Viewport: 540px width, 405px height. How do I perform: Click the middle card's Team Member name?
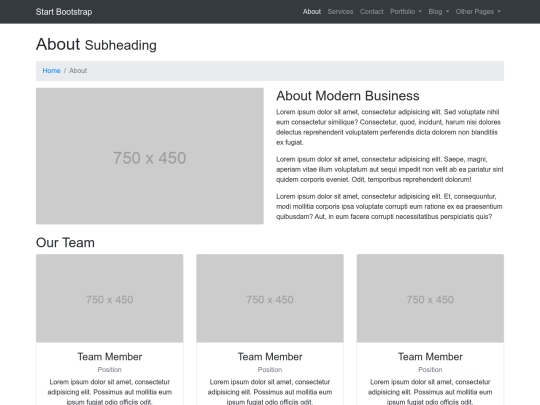tap(270, 356)
